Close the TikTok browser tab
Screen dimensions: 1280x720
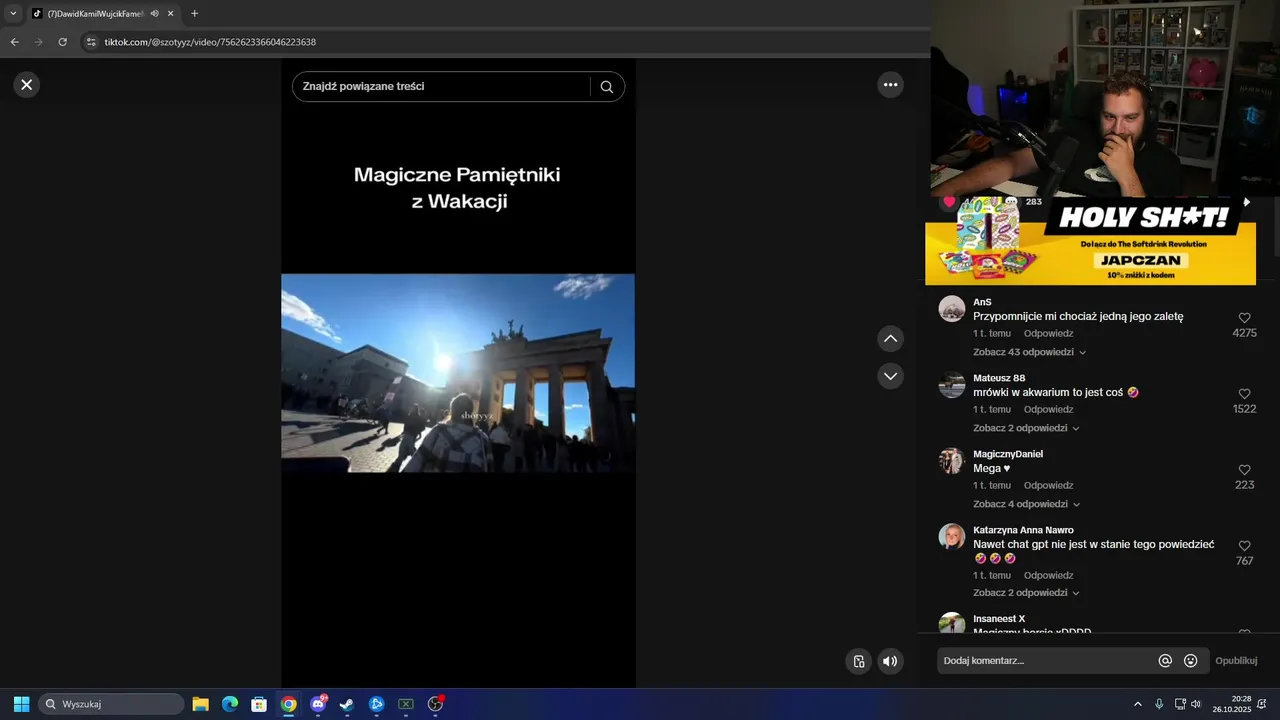click(171, 14)
